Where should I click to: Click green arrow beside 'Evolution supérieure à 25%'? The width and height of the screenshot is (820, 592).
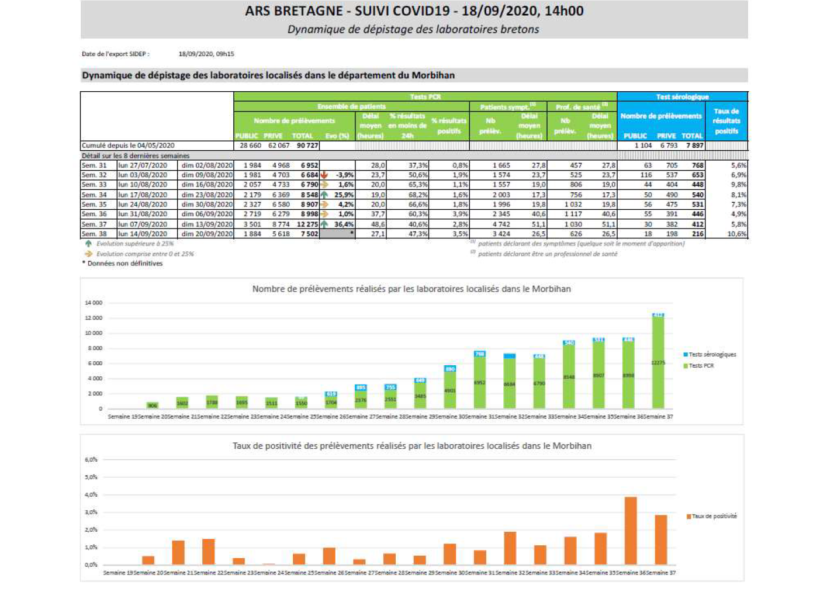point(88,244)
